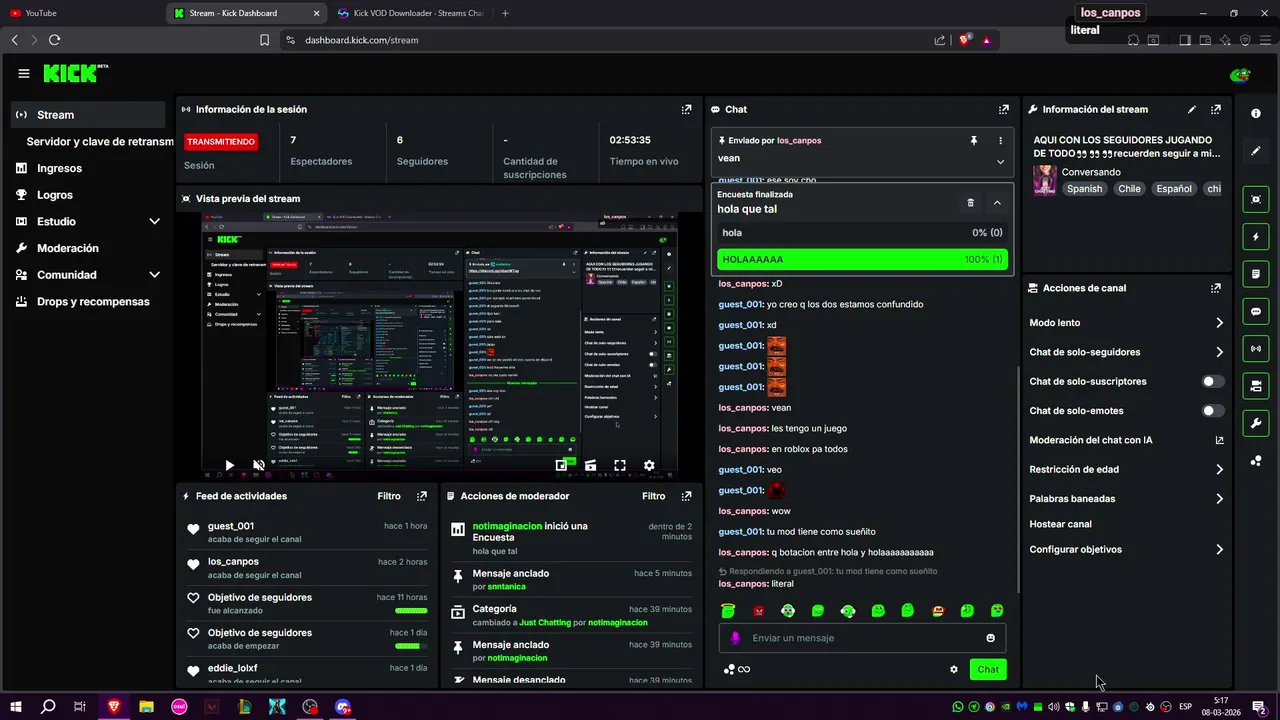Toggle the wrench widget in right rail
Screen dimensions: 1280x720
(1256, 423)
